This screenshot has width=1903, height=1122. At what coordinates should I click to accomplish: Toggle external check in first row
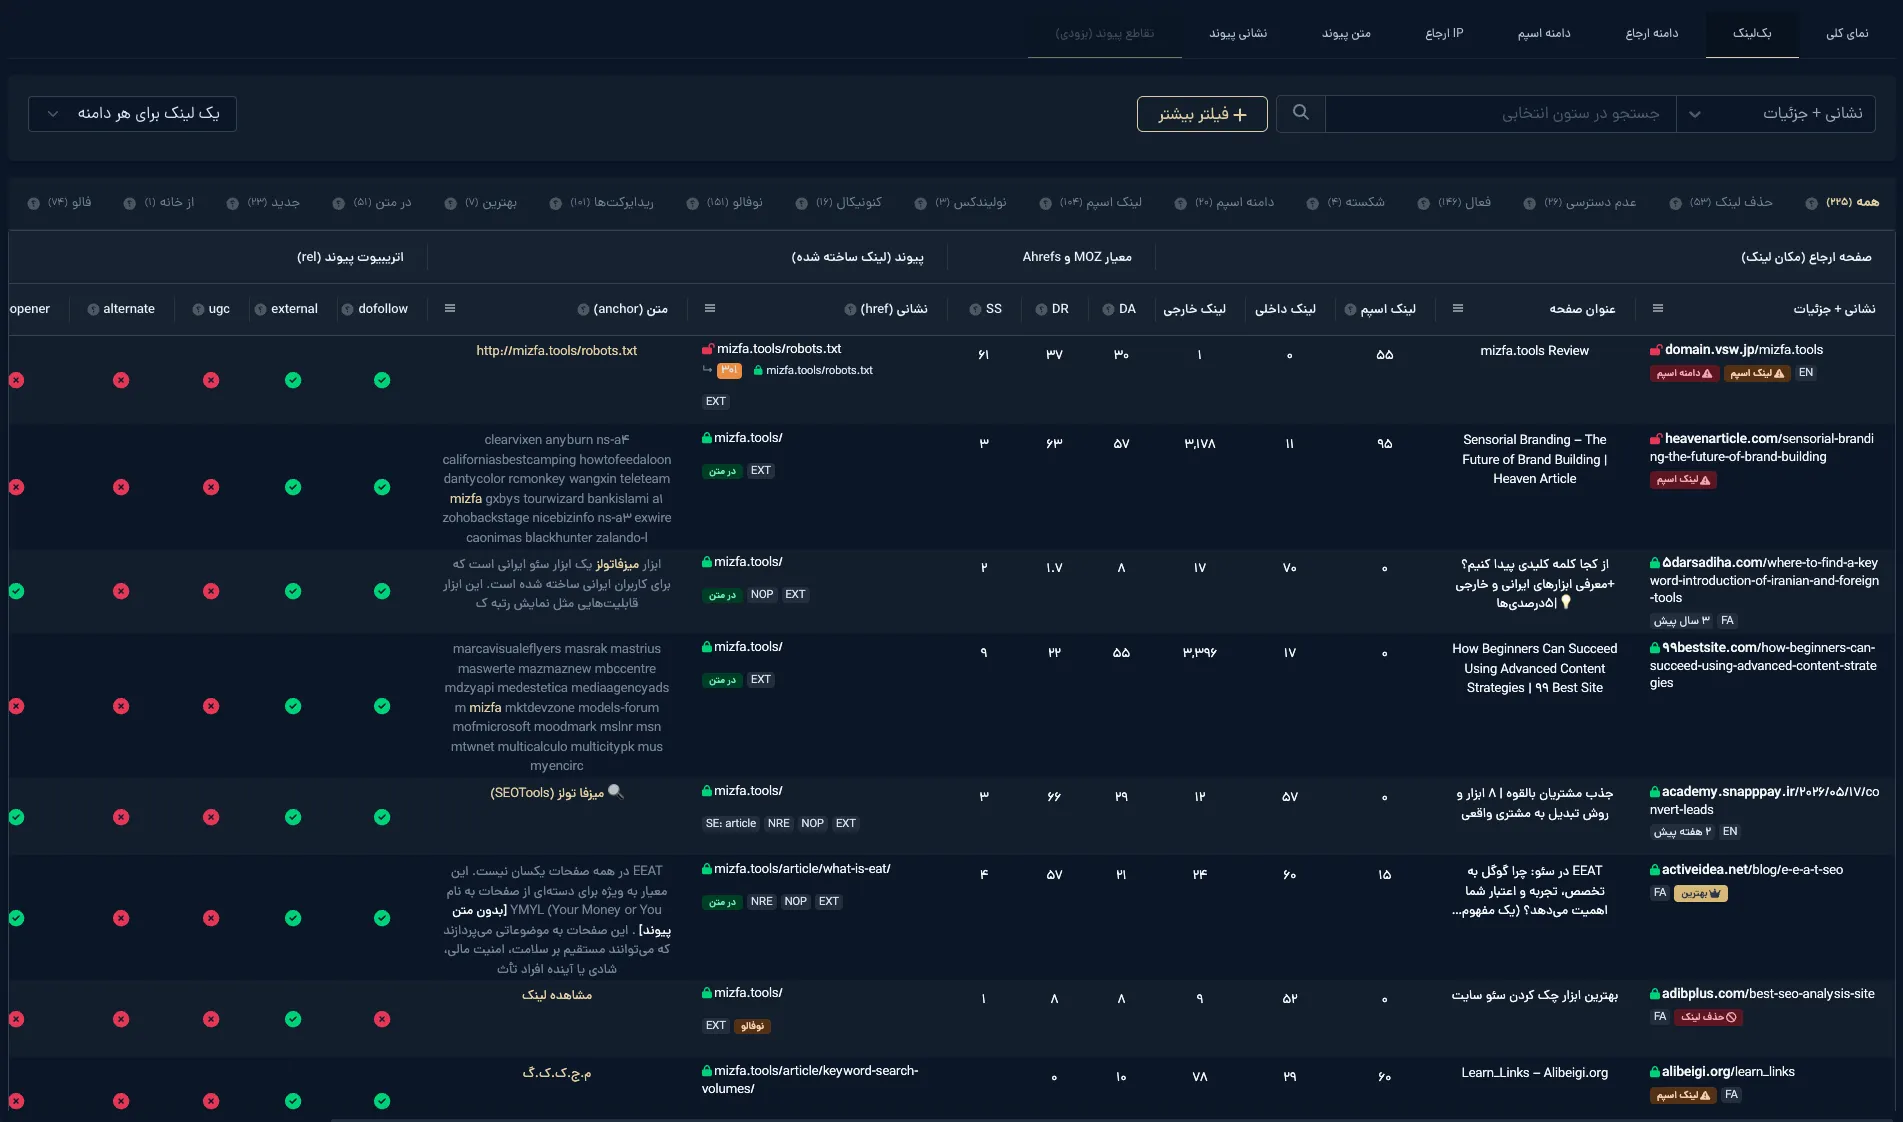point(293,380)
